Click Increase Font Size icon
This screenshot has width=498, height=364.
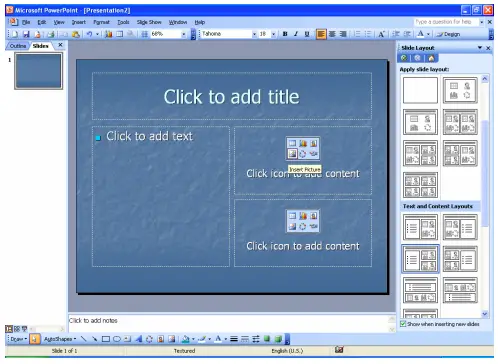pyautogui.click(x=382, y=34)
